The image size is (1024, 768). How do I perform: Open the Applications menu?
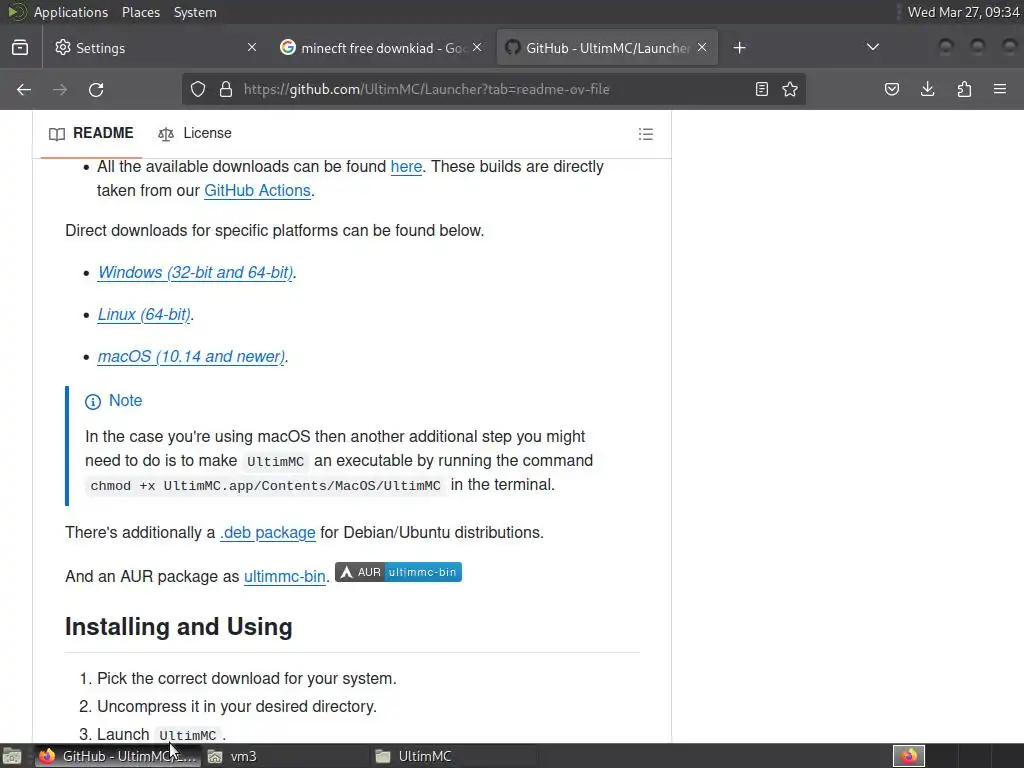click(71, 12)
